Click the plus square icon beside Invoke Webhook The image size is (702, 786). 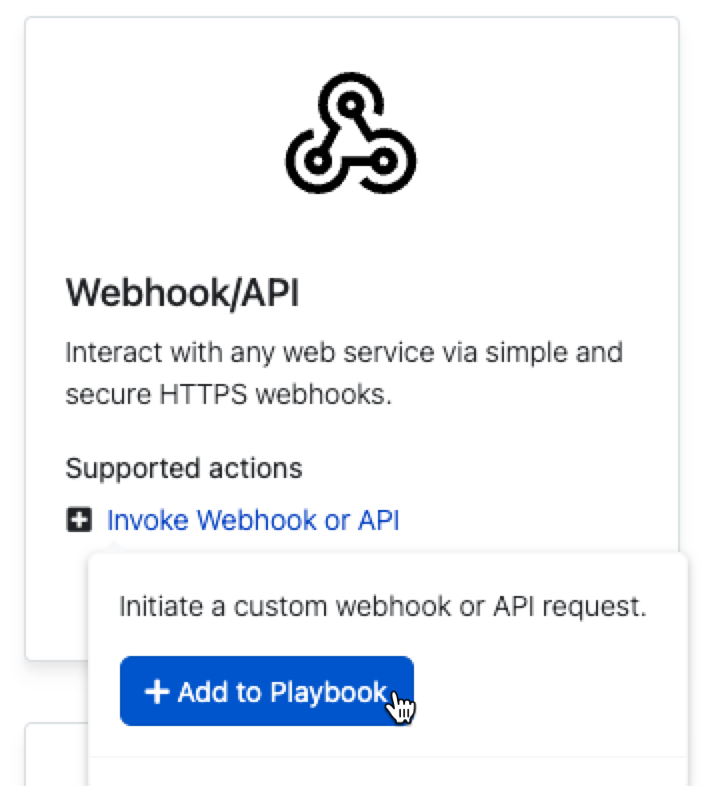[78, 520]
